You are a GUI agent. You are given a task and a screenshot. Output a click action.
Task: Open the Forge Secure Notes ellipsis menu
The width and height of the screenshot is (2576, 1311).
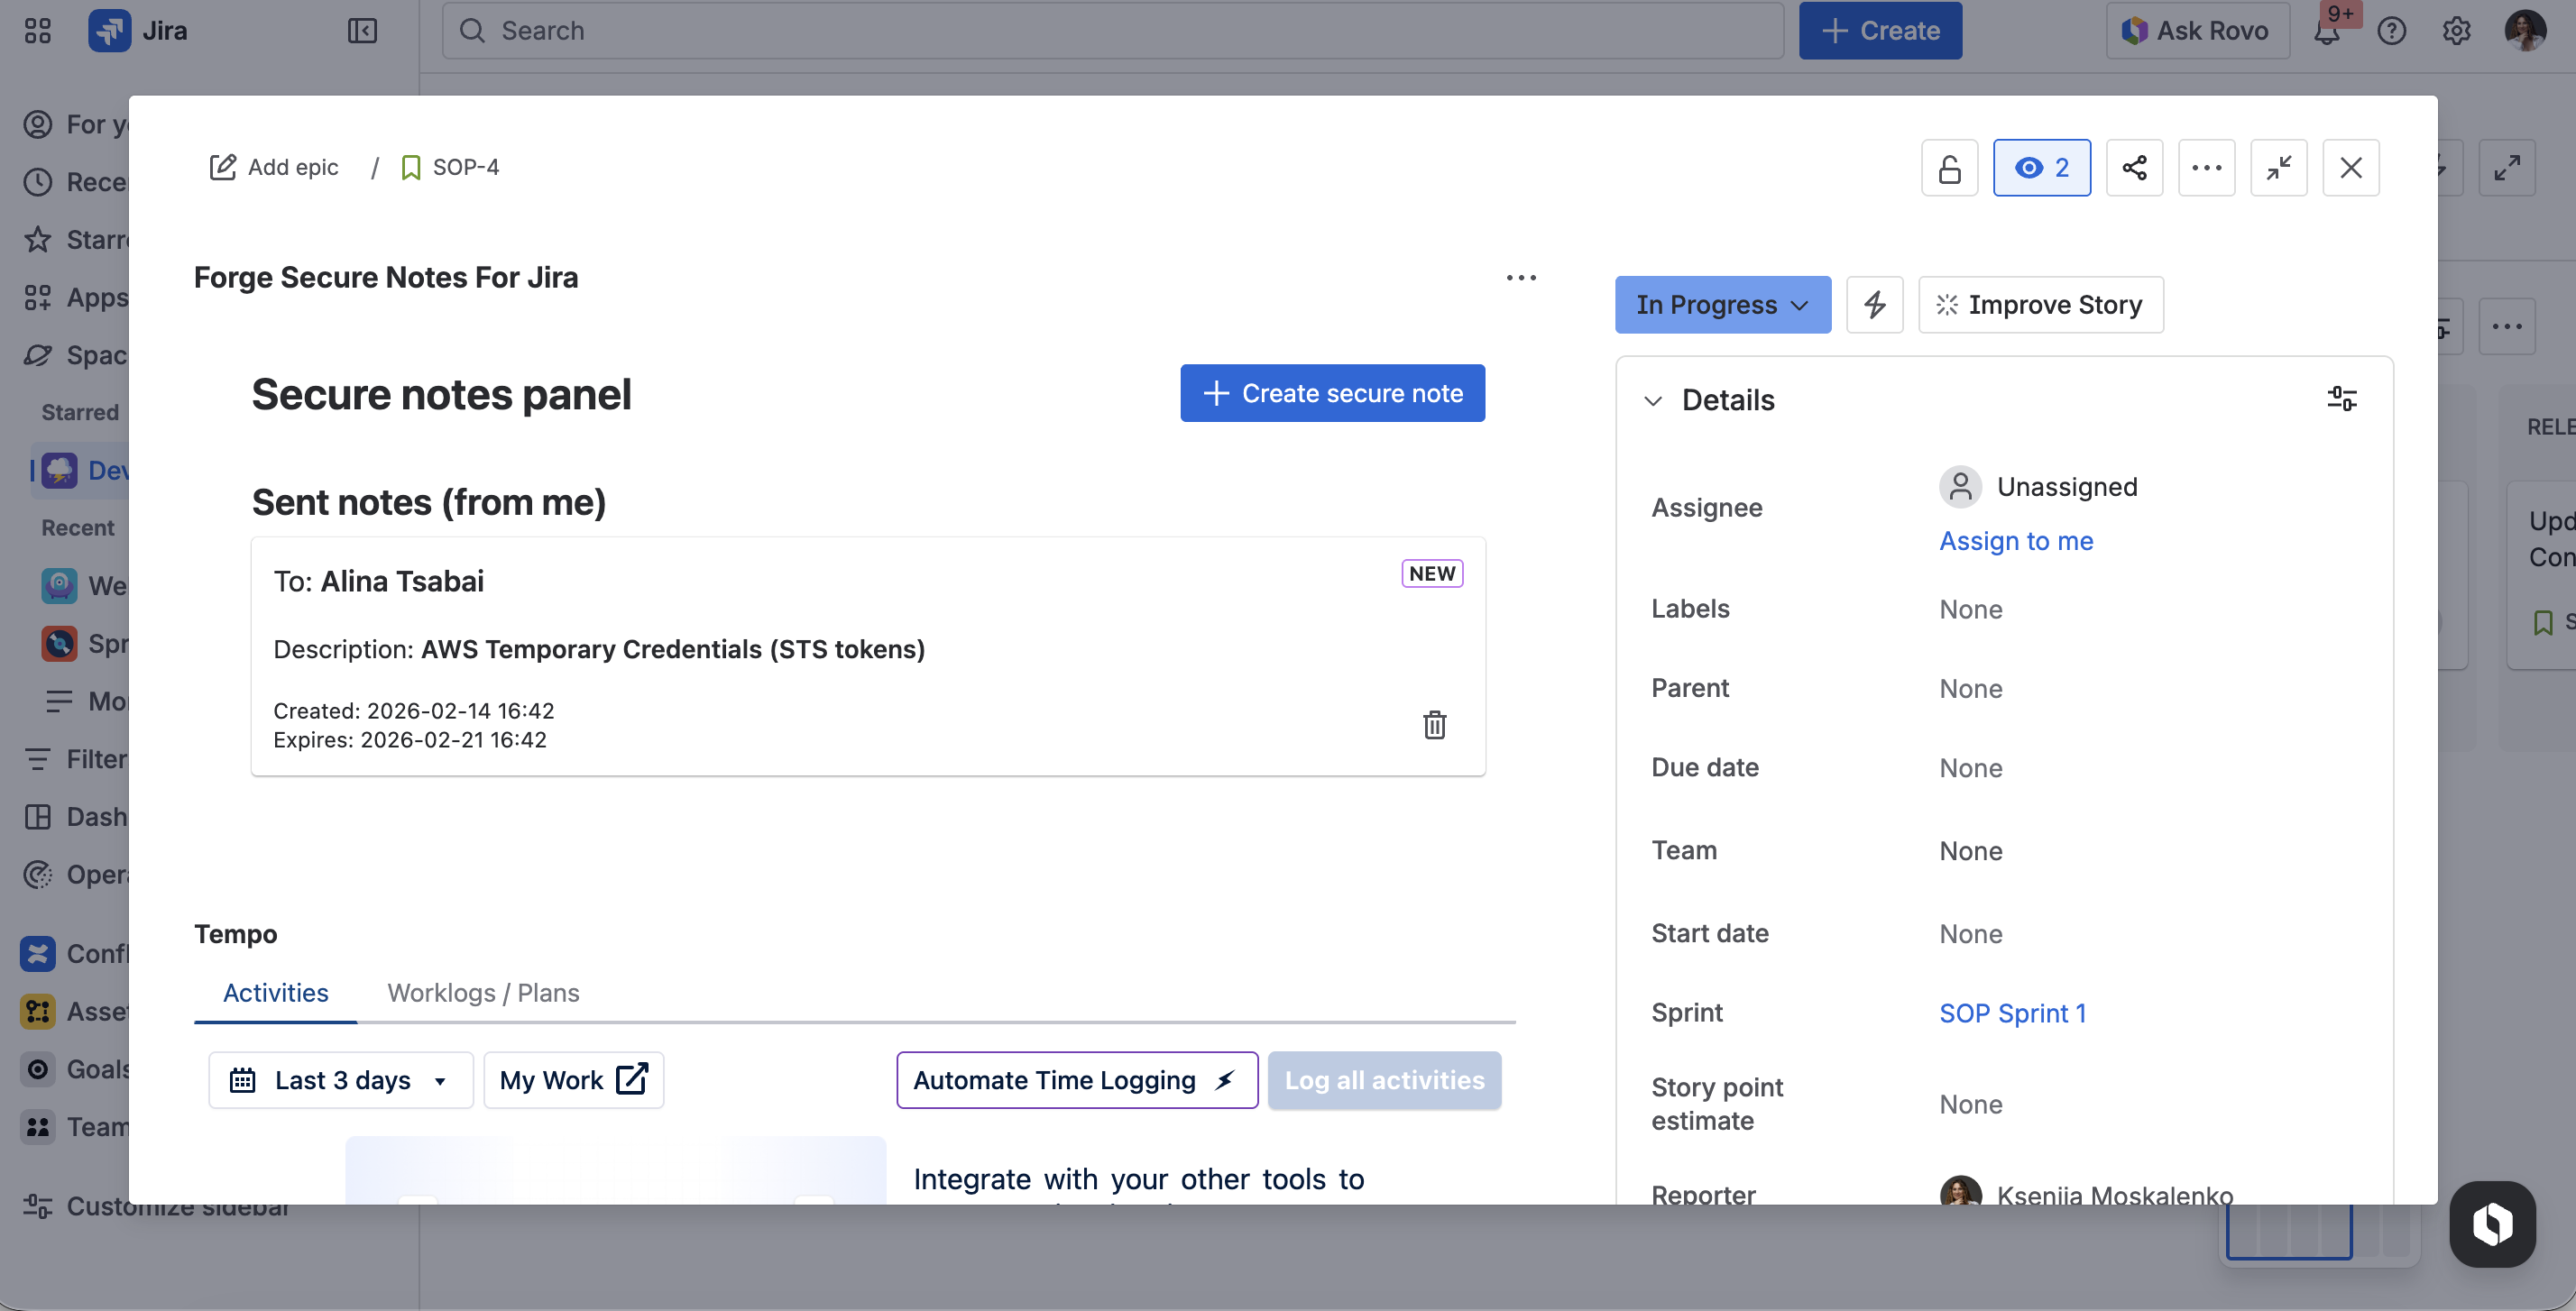(1521, 278)
